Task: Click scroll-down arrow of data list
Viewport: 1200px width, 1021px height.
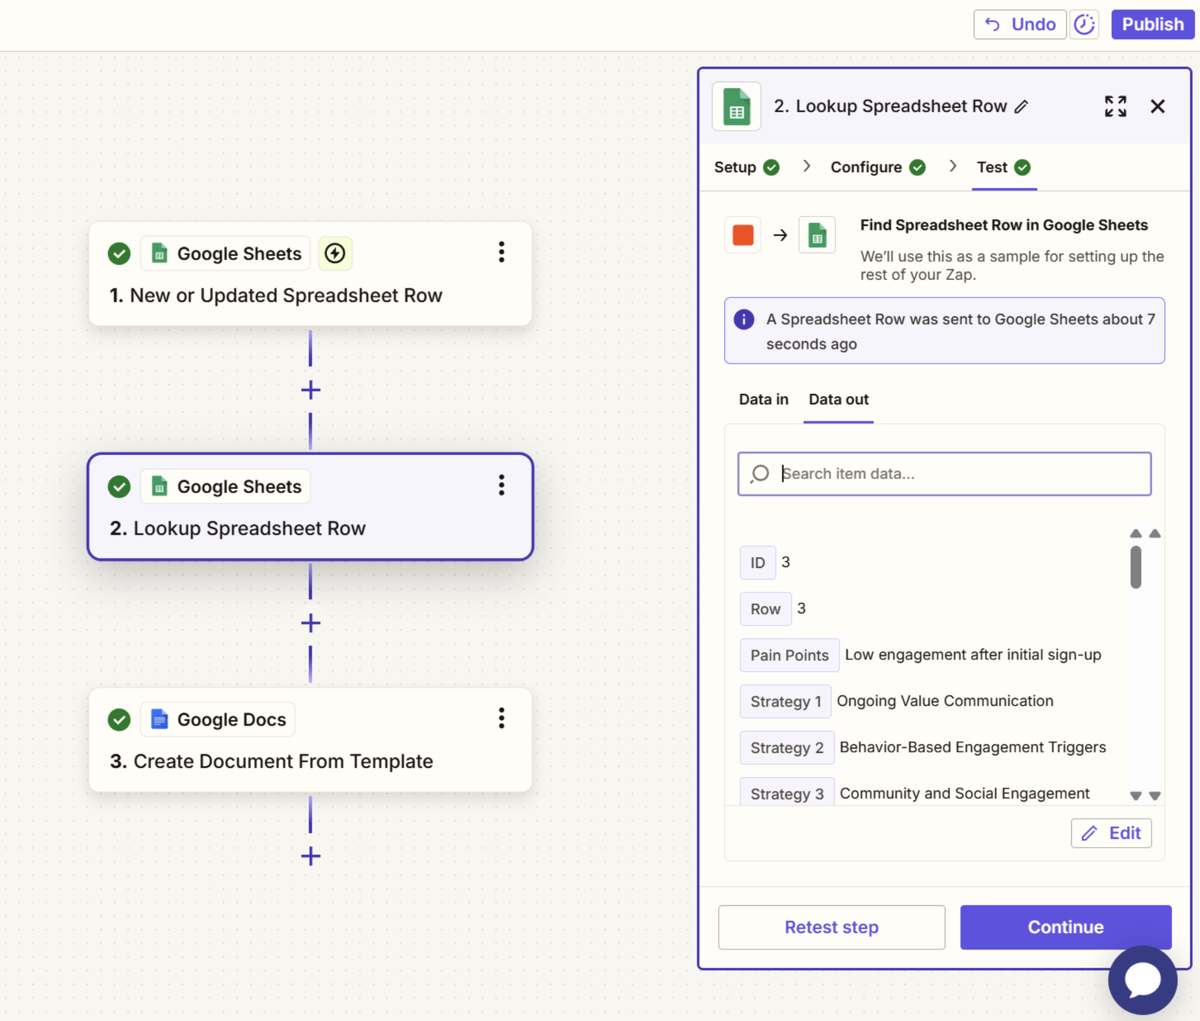Action: pos(1136,796)
